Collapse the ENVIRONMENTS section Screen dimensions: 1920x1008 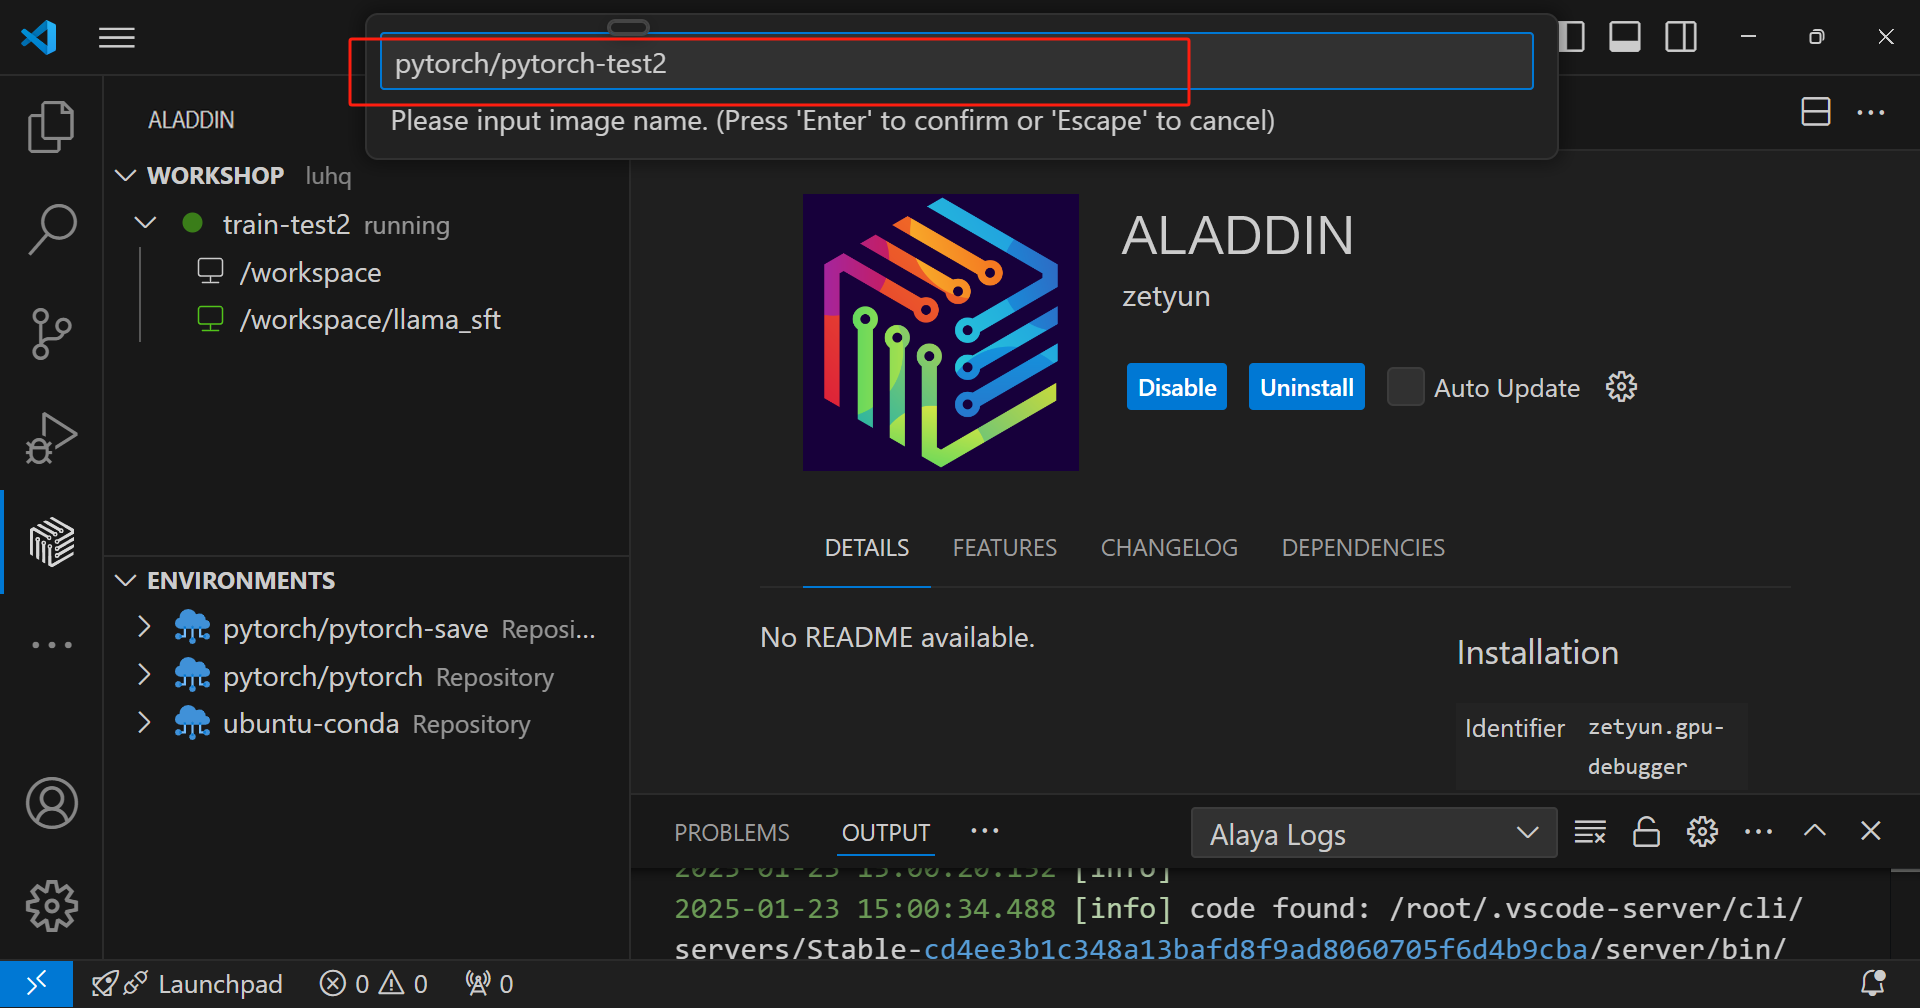126,581
